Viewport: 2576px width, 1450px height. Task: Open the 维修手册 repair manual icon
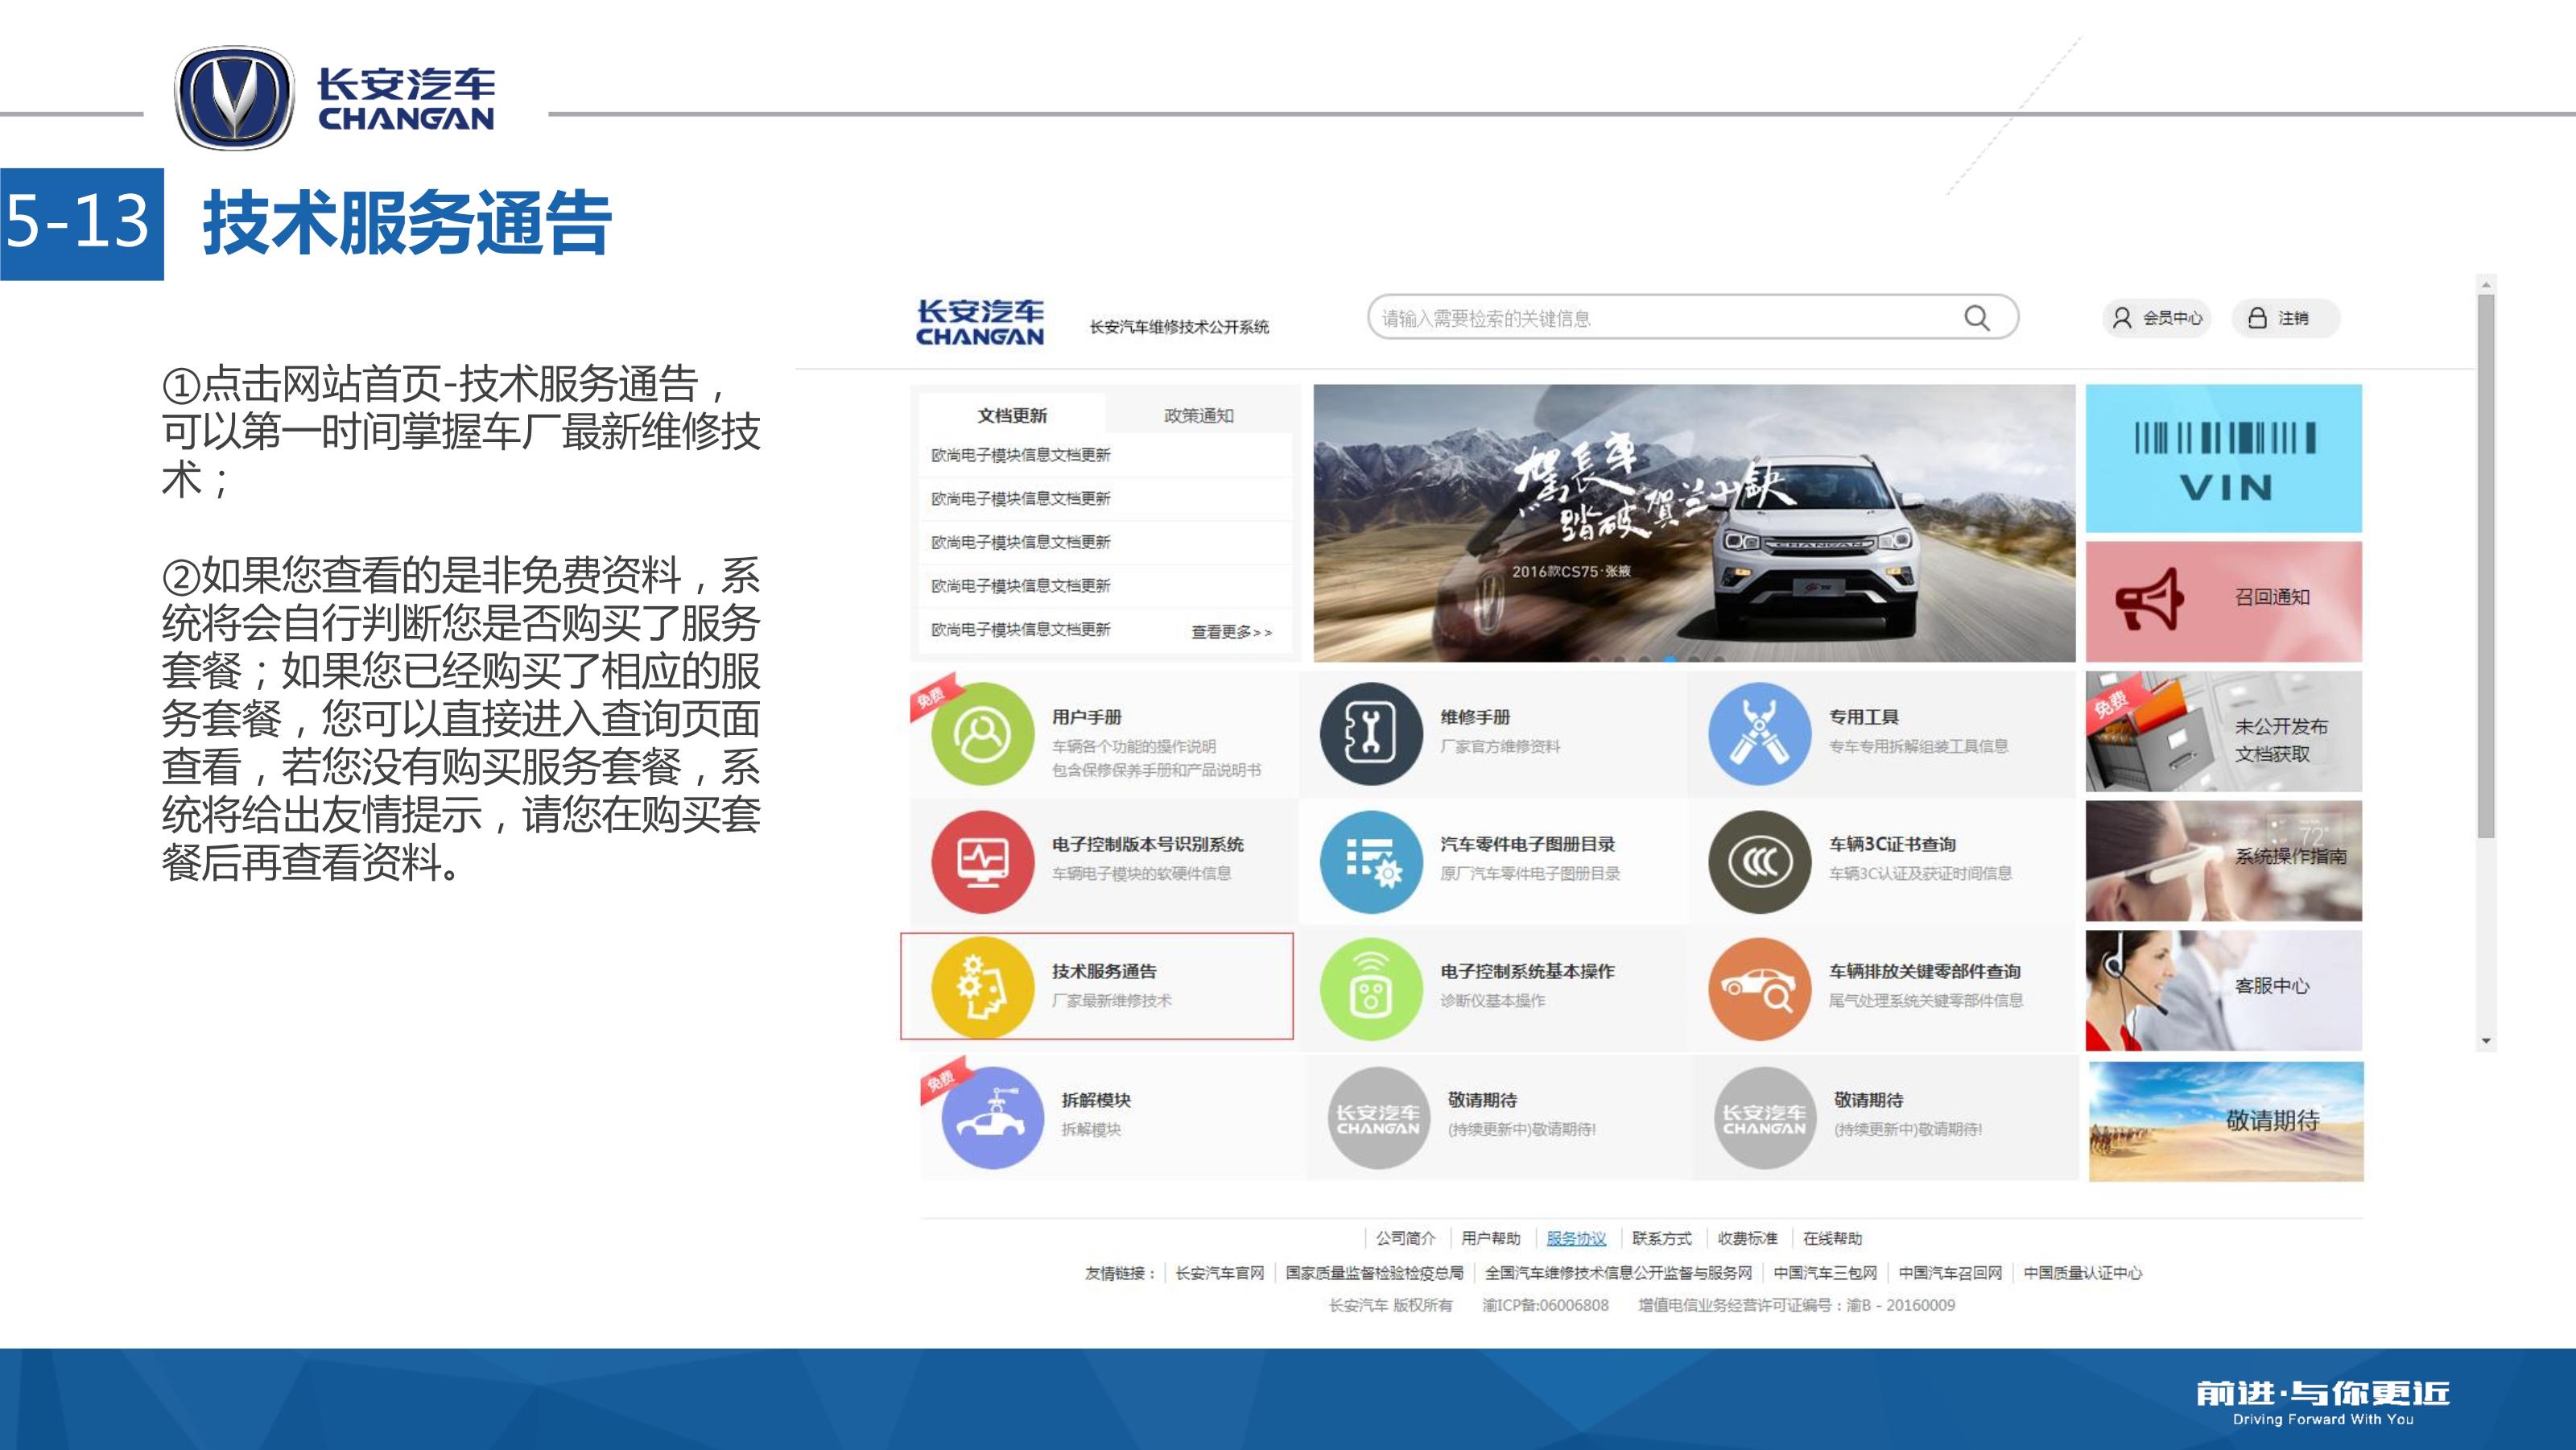pyautogui.click(x=1371, y=734)
